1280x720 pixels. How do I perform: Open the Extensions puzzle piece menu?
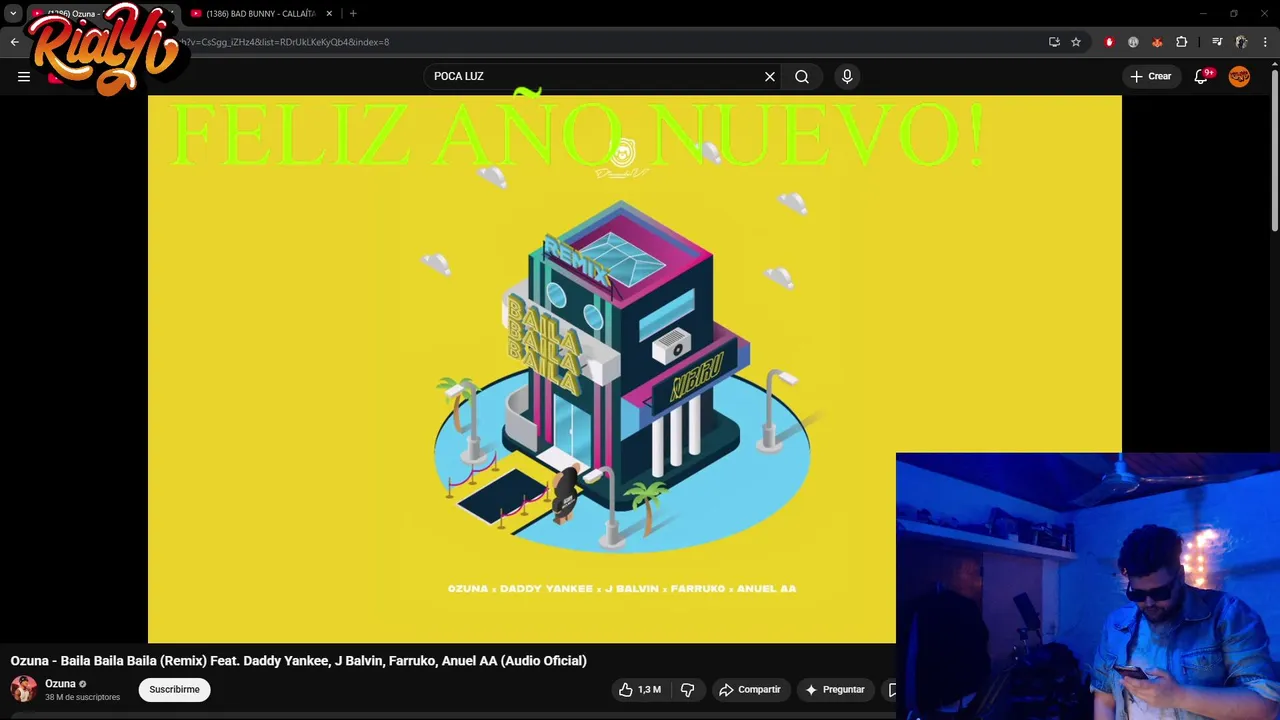pos(1182,42)
